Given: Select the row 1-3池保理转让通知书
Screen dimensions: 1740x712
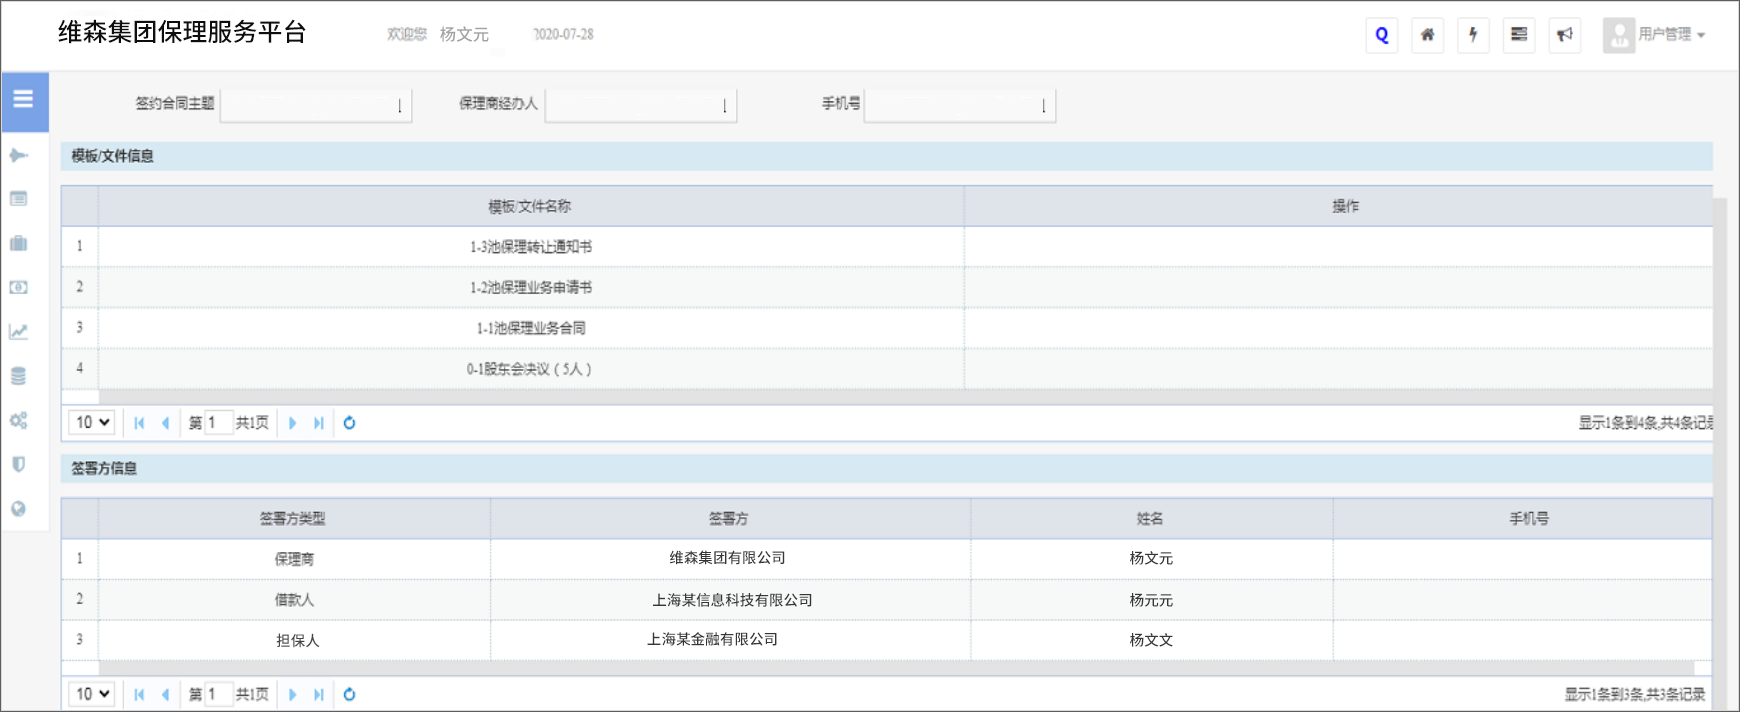Looking at the screenshot, I should [x=886, y=246].
